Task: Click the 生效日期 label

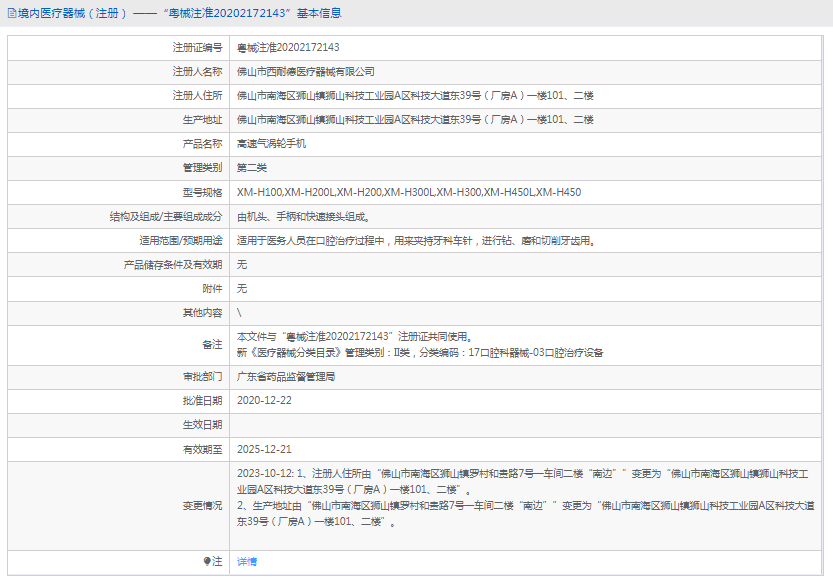Action: tap(202, 425)
